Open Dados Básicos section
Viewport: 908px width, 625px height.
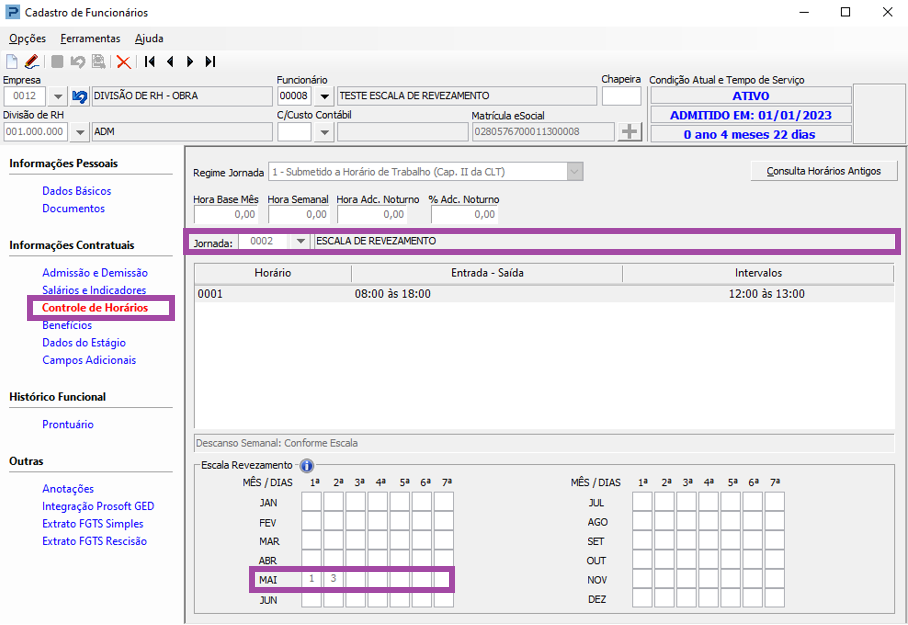[x=76, y=191]
